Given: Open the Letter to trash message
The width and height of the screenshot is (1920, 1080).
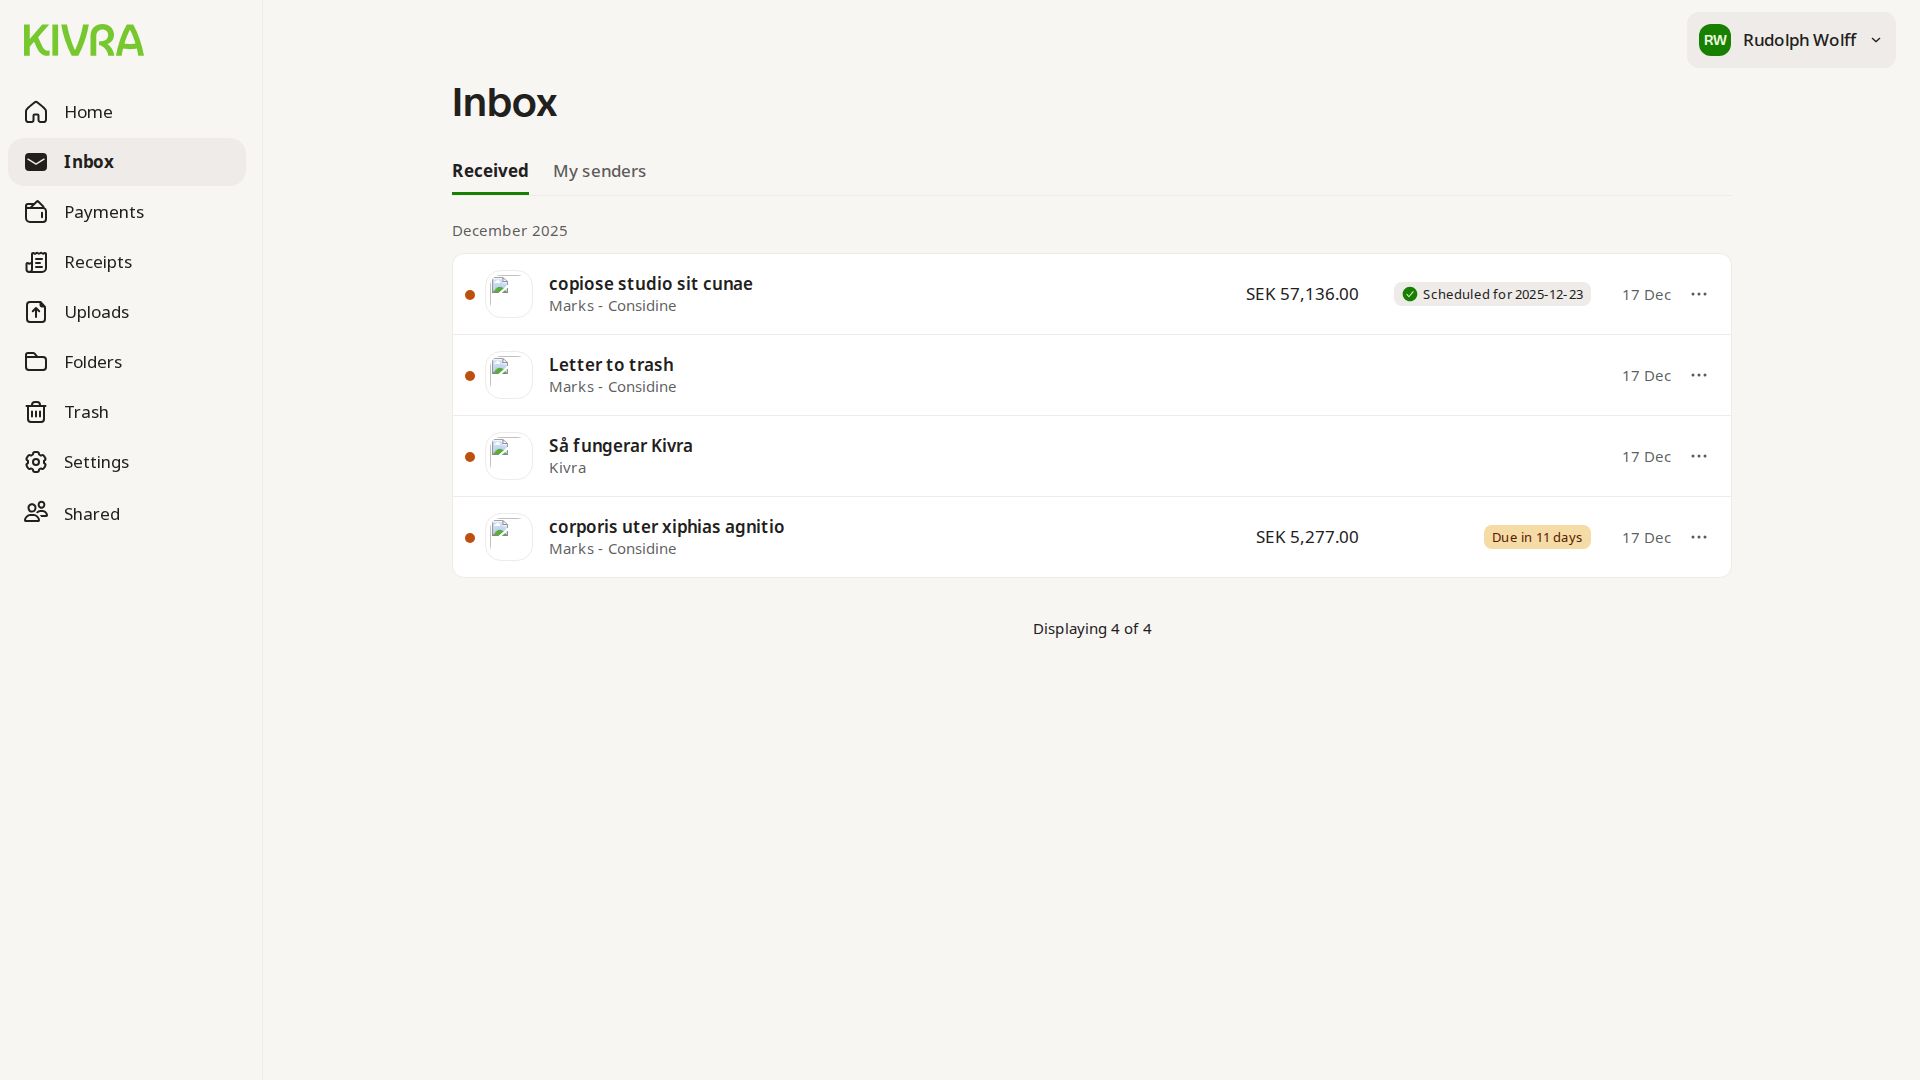Looking at the screenshot, I should [611, 365].
